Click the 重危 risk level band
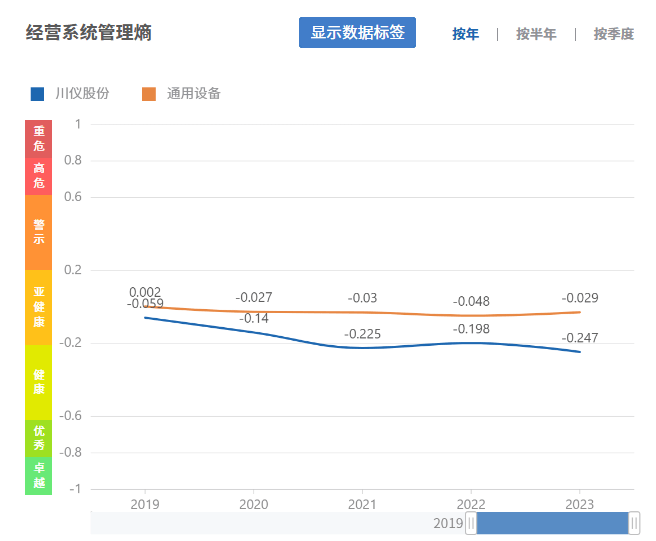 coord(38,138)
